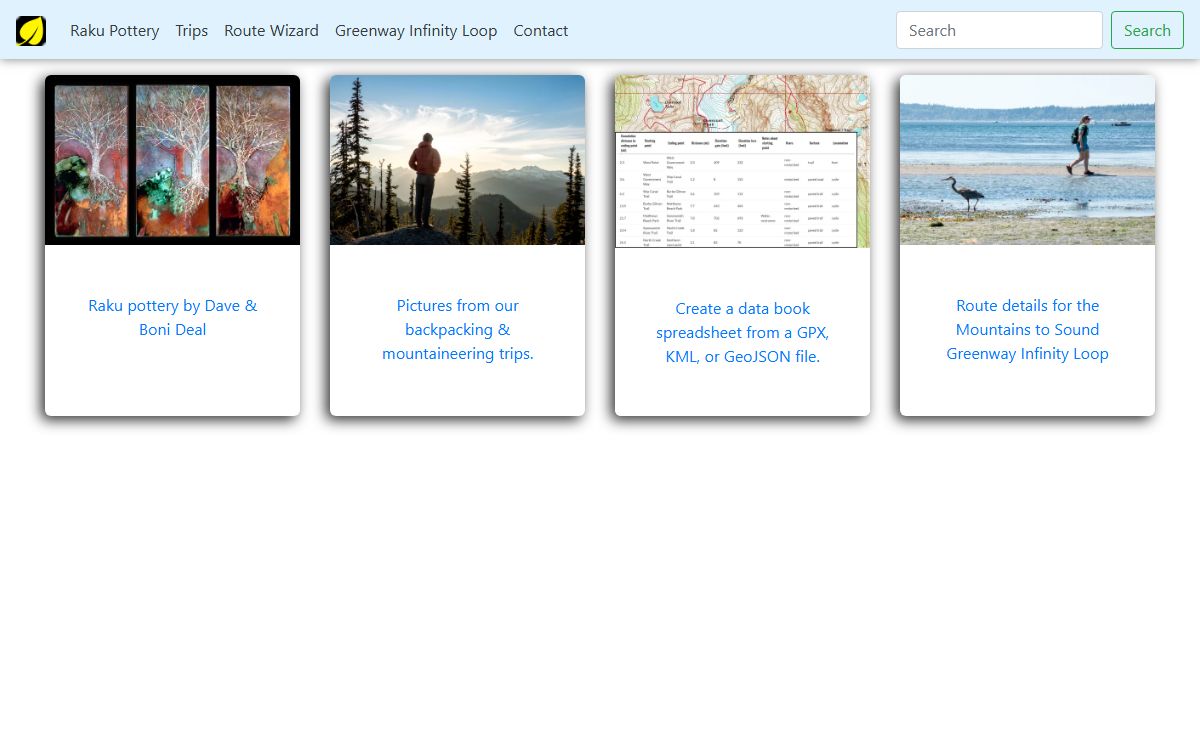This screenshot has width=1200, height=740.
Task: Click the hiker silhouette in orange jacket
Action: click(x=424, y=180)
